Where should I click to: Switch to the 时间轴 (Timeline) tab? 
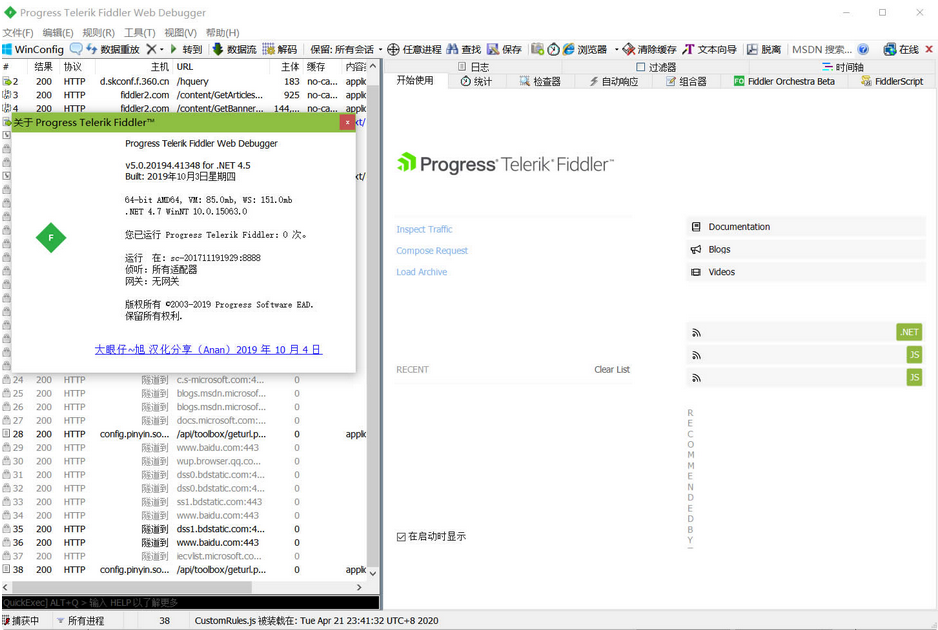(842, 67)
